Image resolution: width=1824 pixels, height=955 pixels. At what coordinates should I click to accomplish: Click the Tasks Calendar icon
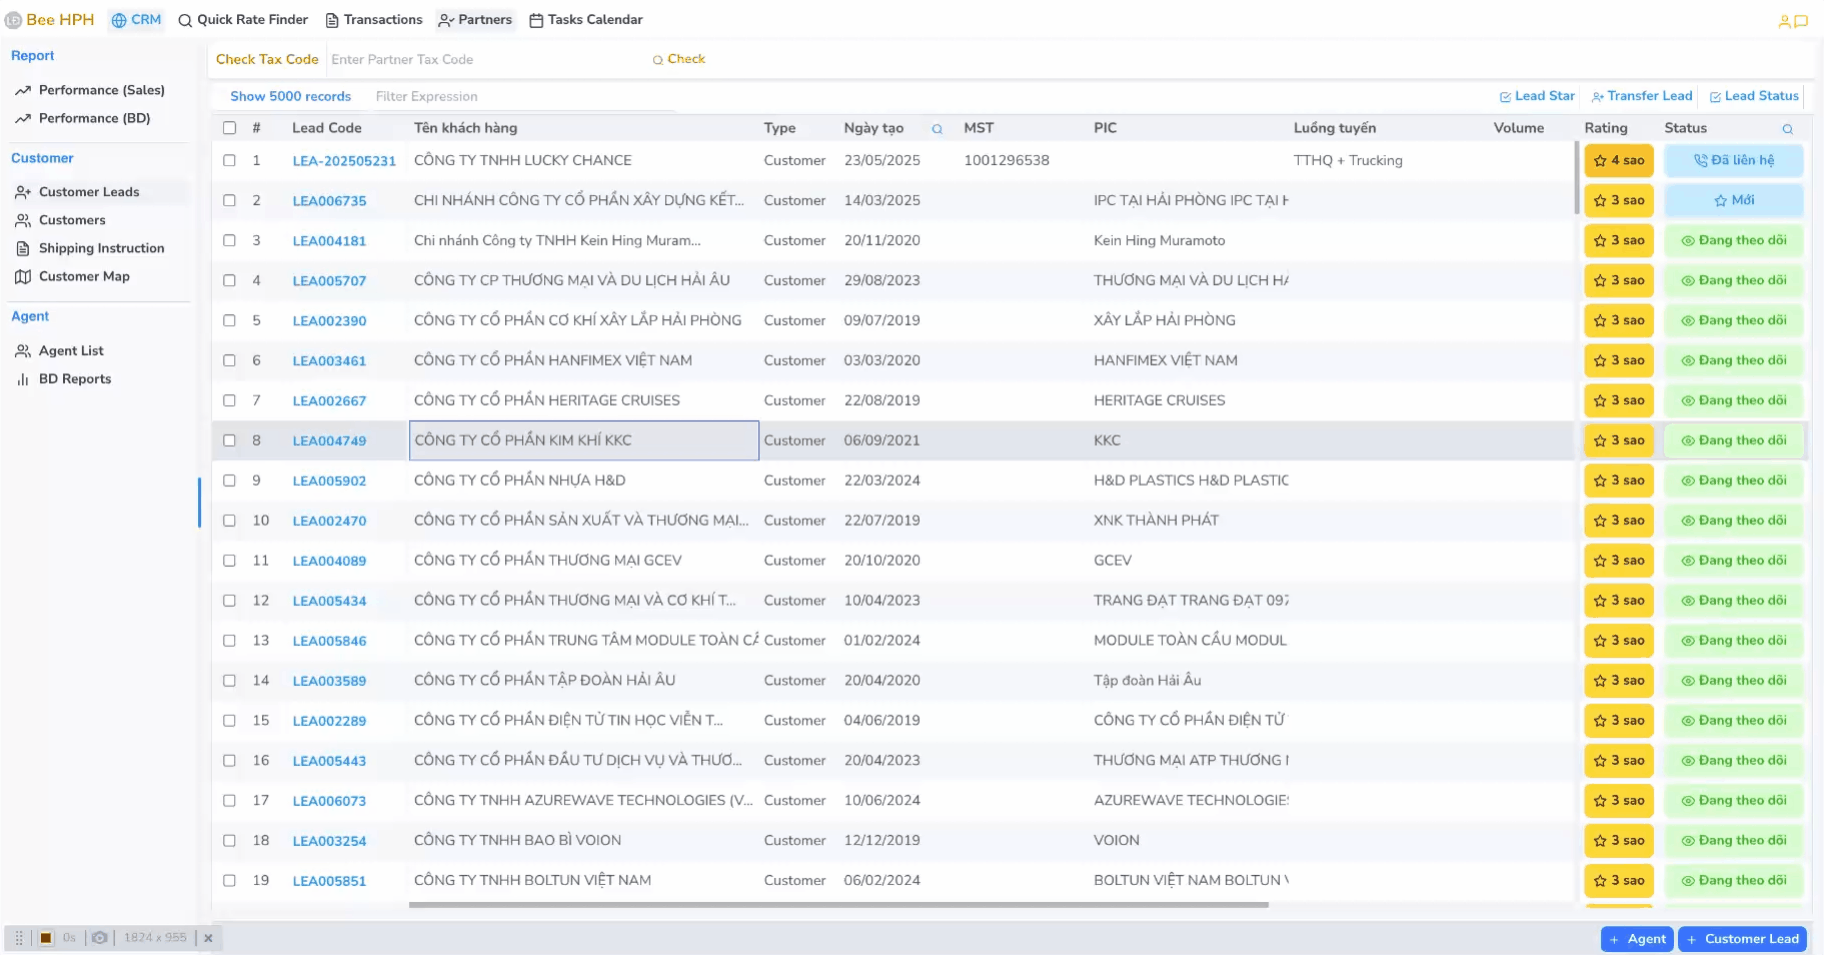[x=536, y=20]
